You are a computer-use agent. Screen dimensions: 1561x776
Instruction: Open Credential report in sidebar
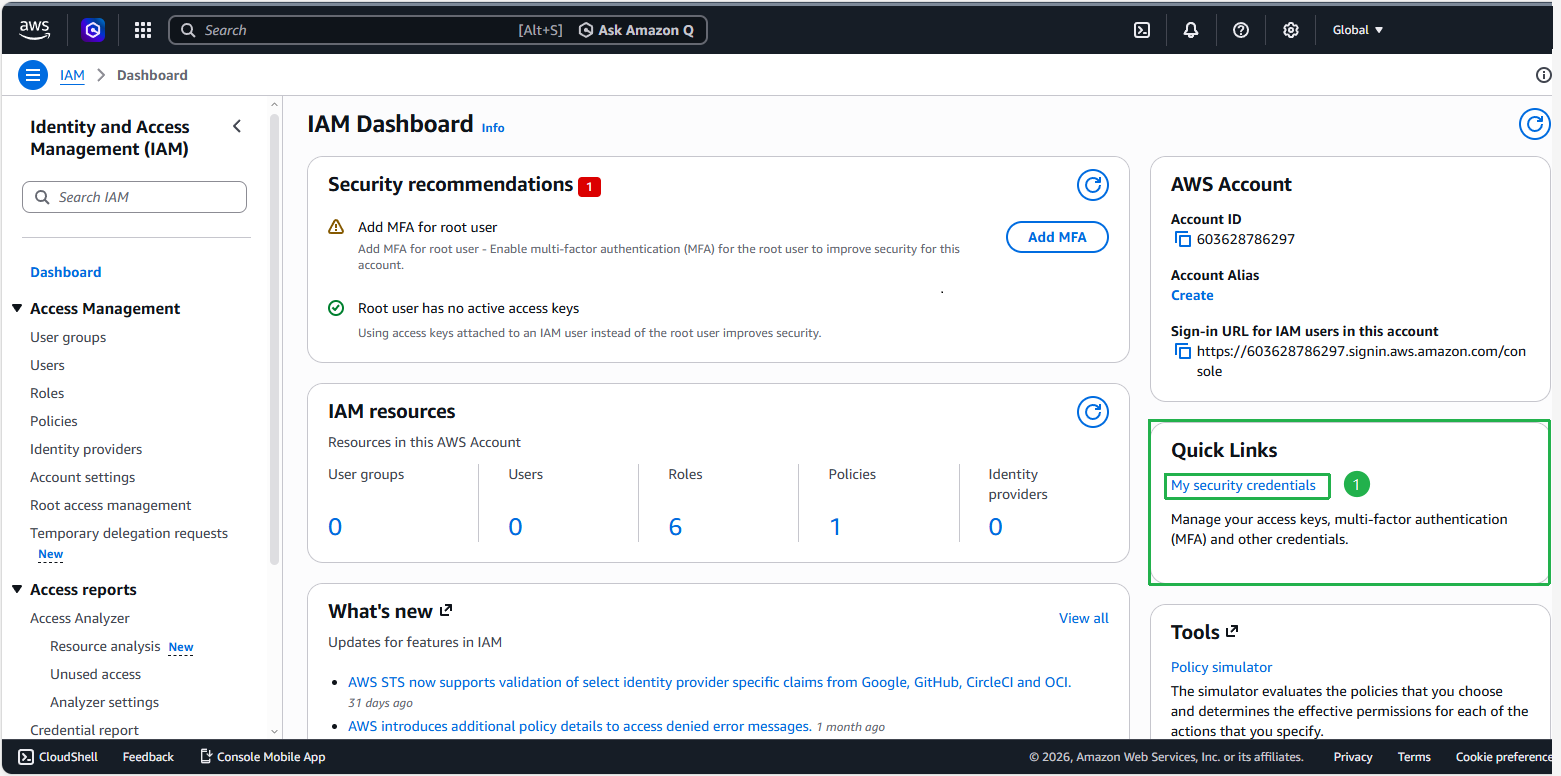click(84, 730)
